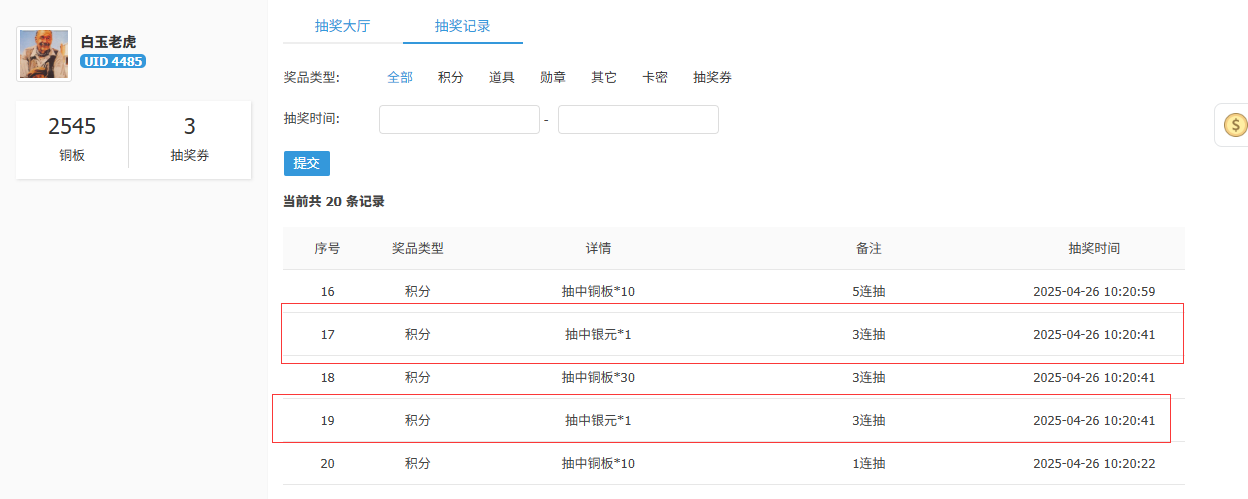Select the 抽奖记录 tab
The image size is (1248, 499).
coord(462,26)
